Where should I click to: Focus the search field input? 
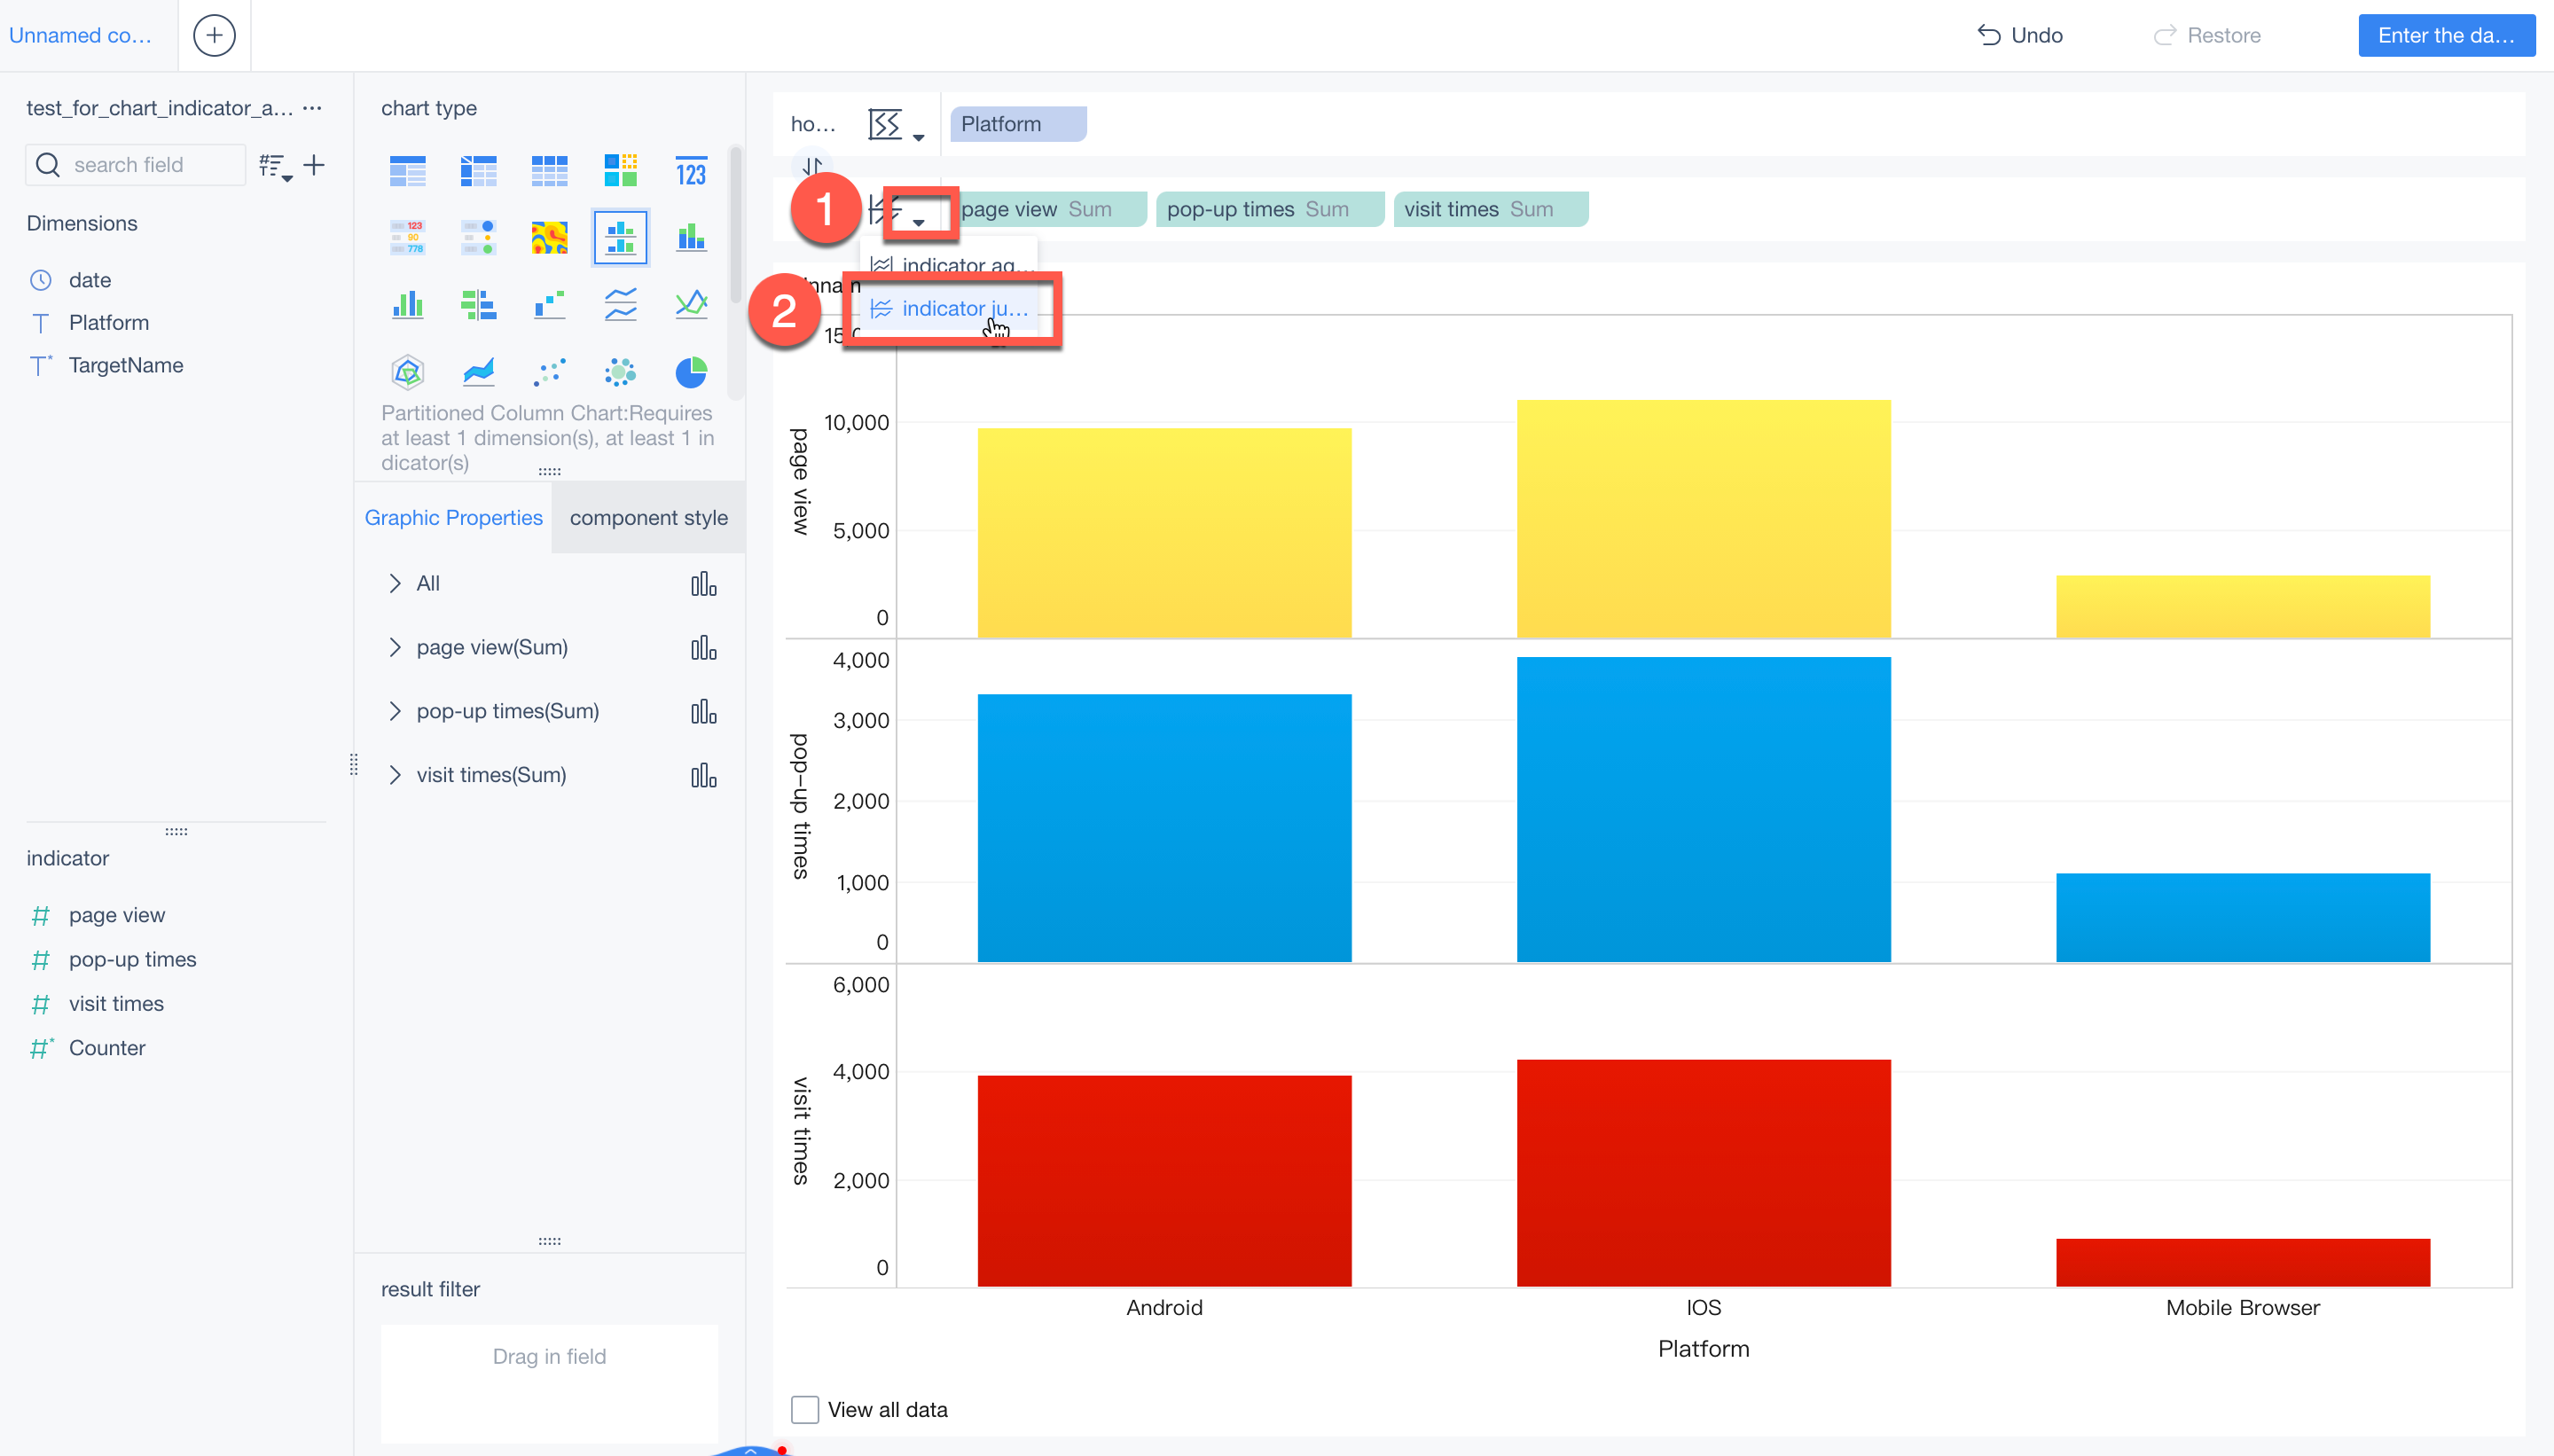pos(136,165)
